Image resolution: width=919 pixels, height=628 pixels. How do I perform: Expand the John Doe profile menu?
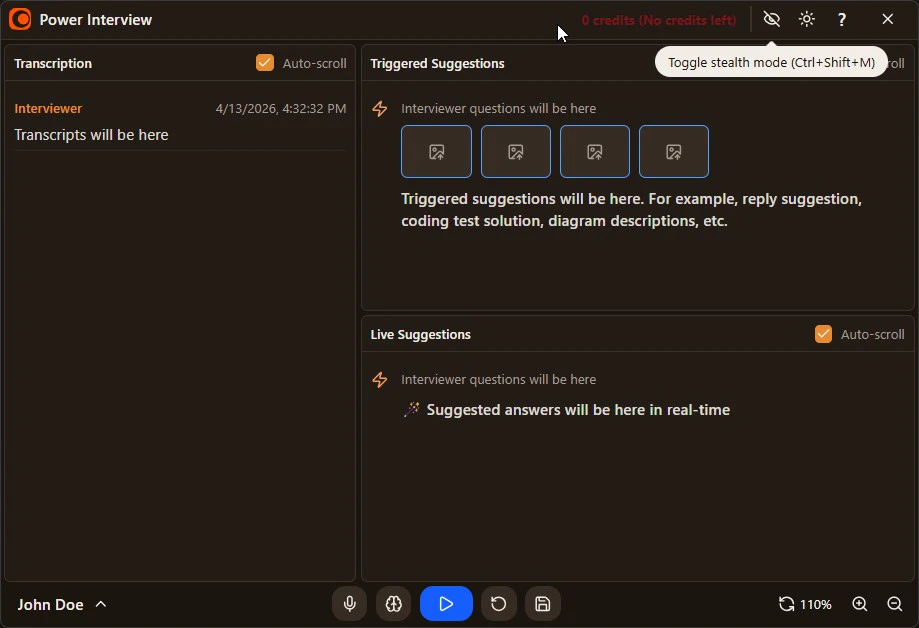(x=62, y=605)
